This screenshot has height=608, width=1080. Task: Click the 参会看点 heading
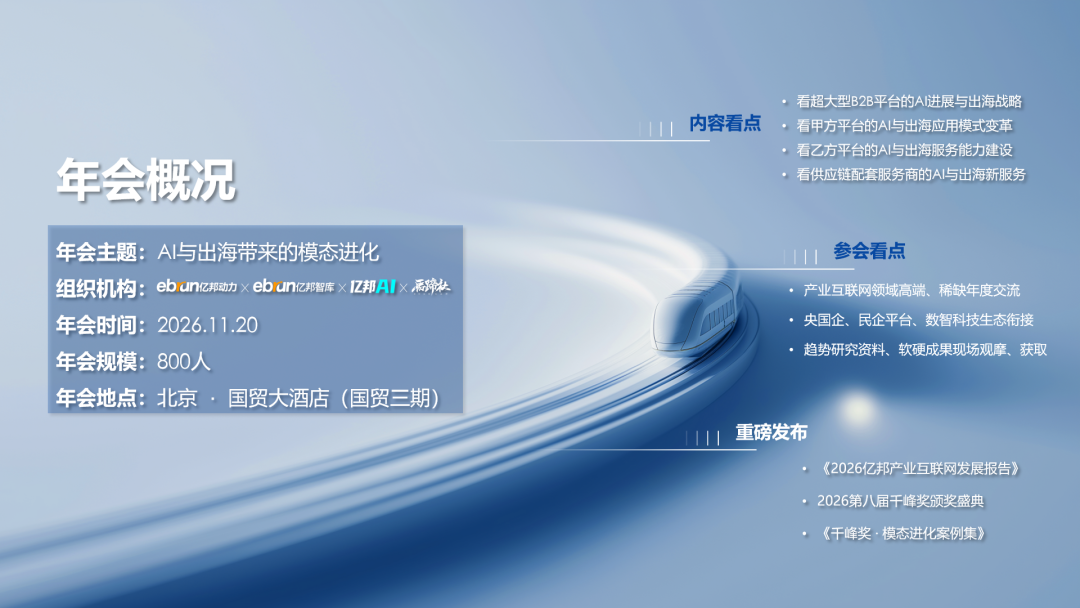coord(869,251)
